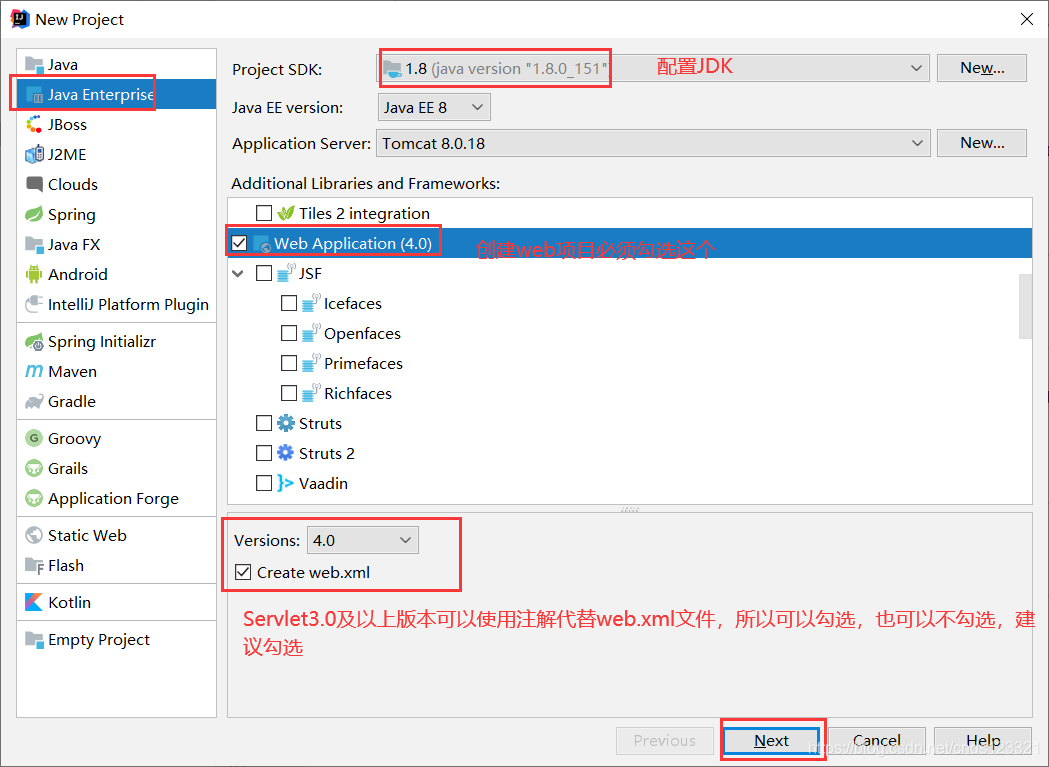Choose the Spring Initializr icon
This screenshot has height=767, width=1049.
coord(34,342)
